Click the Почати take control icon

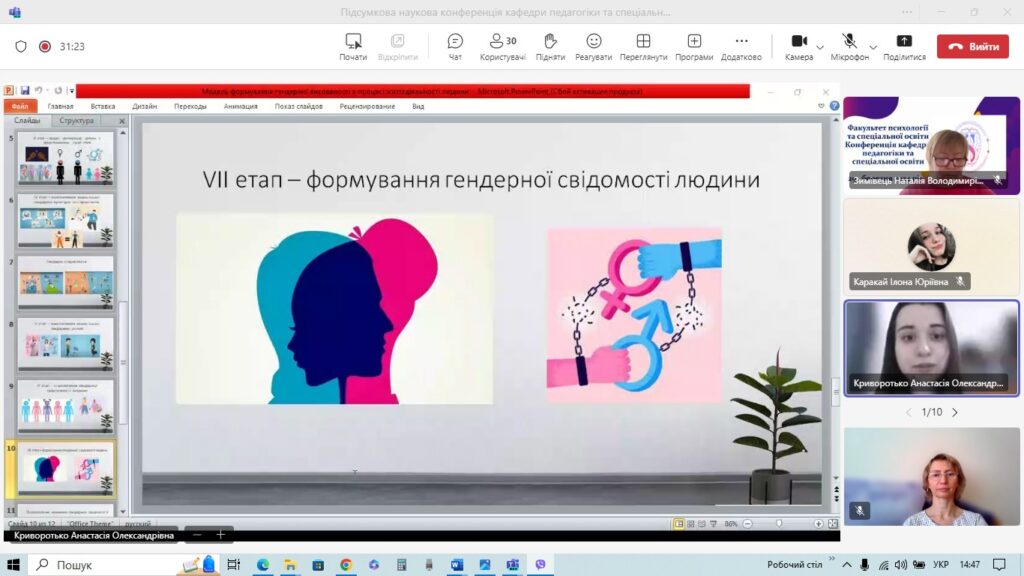coord(353,47)
